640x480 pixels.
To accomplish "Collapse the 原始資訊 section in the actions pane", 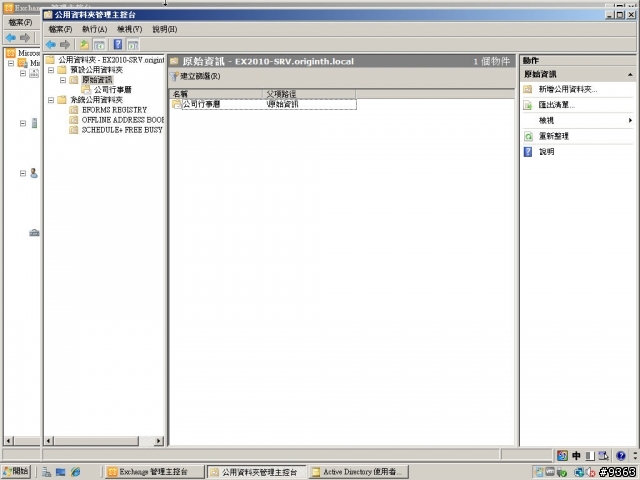I will click(630, 75).
